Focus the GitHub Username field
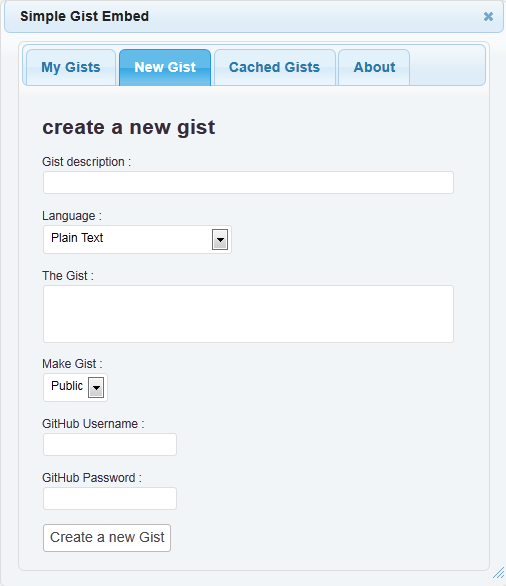The height and width of the screenshot is (586, 506). click(110, 444)
